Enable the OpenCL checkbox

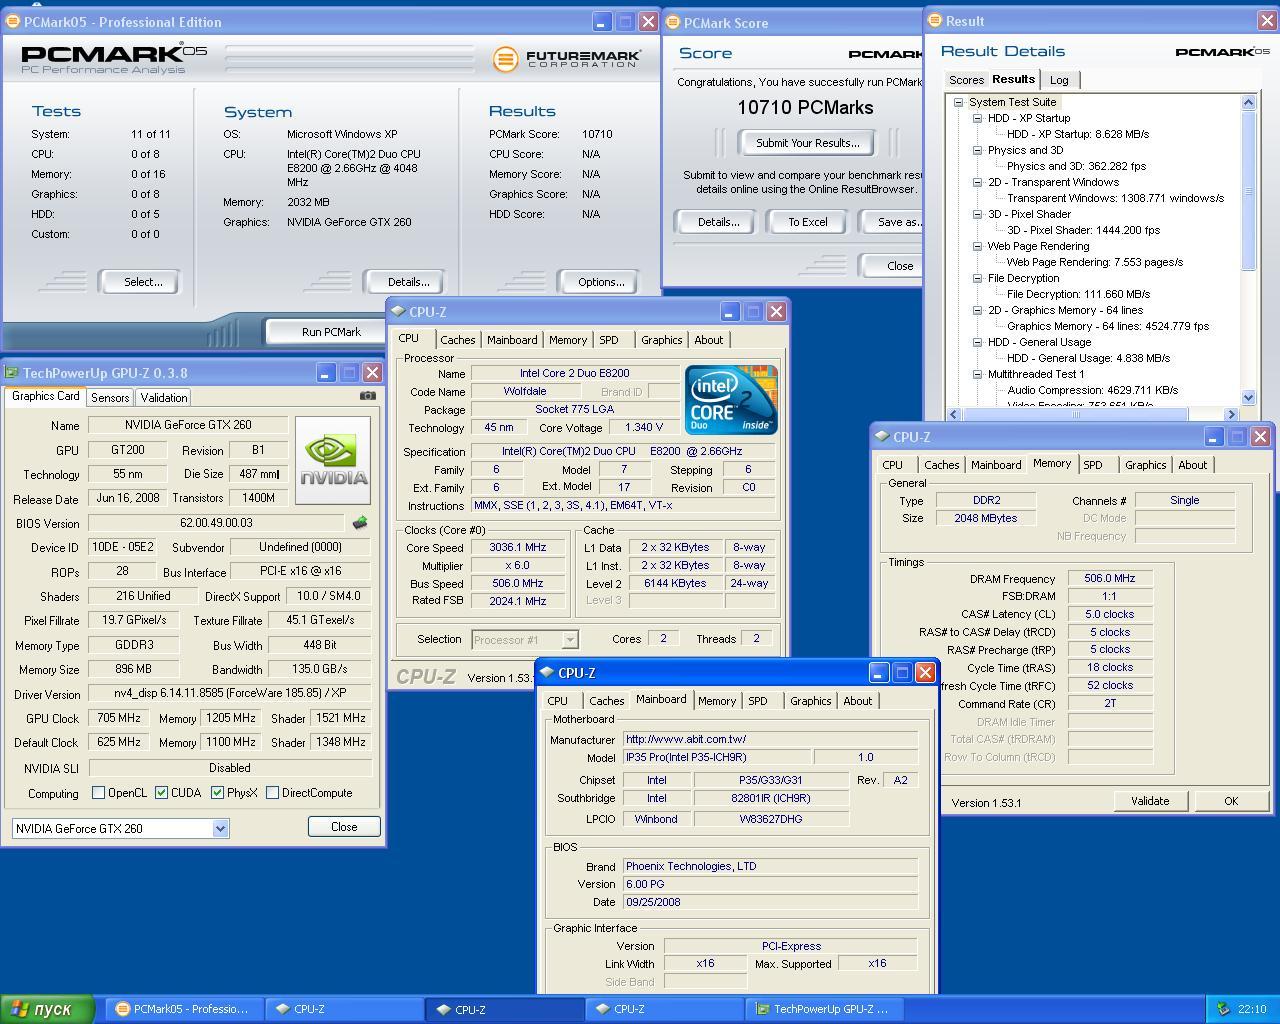click(98, 793)
